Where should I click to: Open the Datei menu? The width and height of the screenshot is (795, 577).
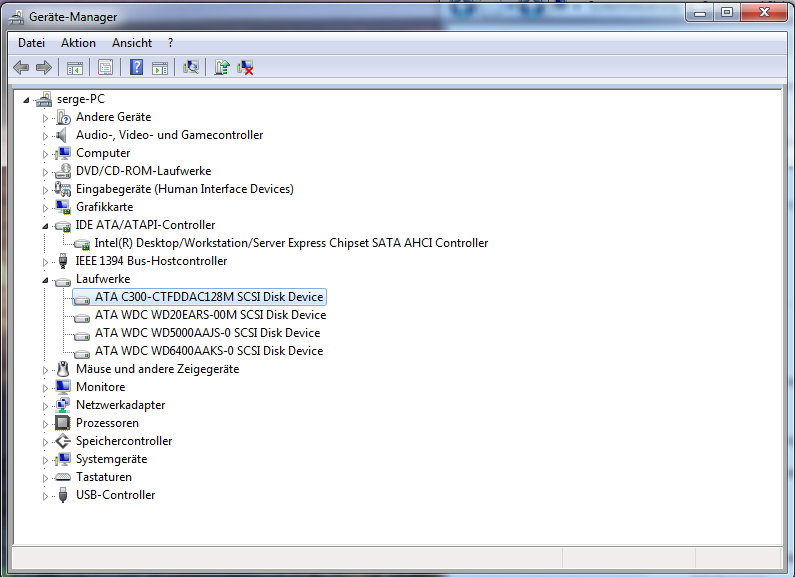pos(31,43)
